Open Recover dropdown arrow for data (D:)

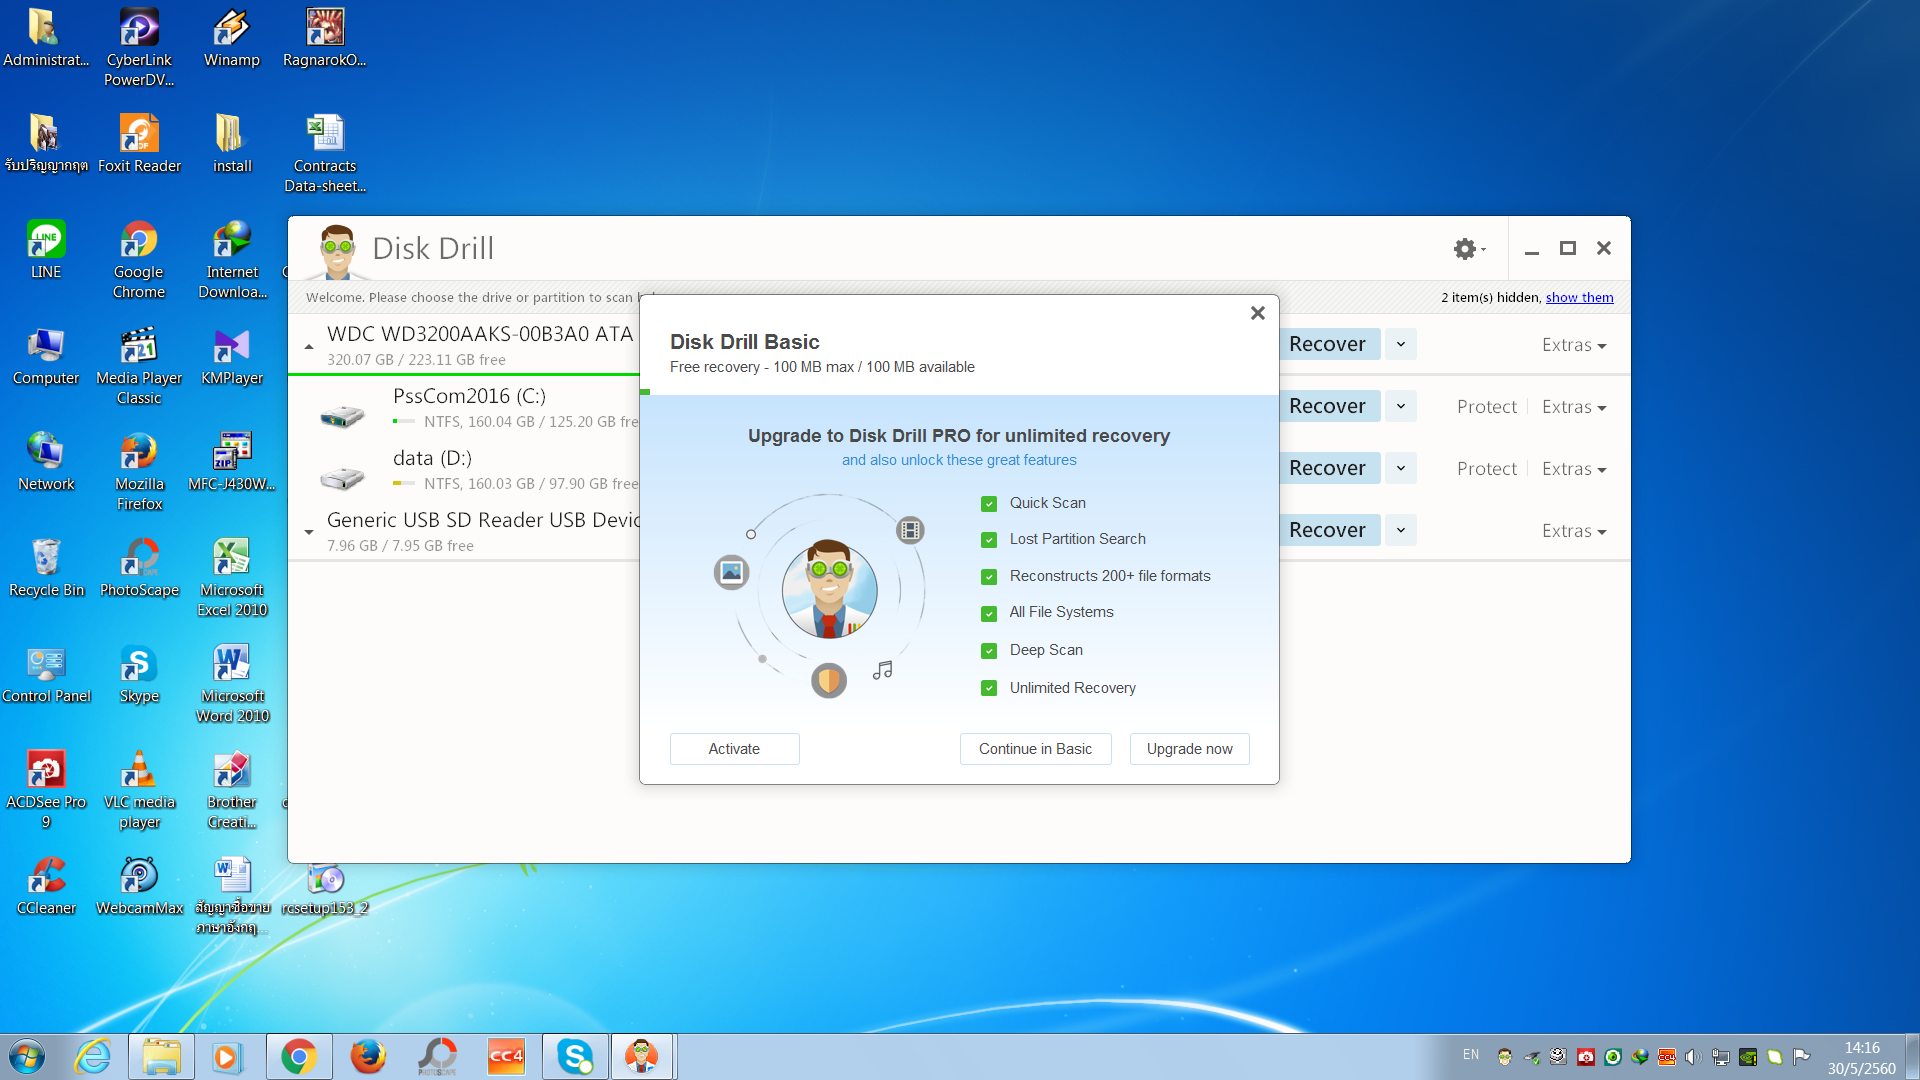(1401, 468)
